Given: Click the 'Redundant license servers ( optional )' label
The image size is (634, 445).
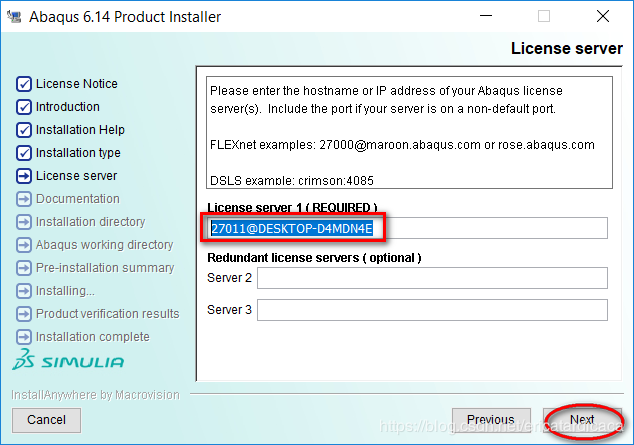Looking at the screenshot, I should click(x=314, y=258).
